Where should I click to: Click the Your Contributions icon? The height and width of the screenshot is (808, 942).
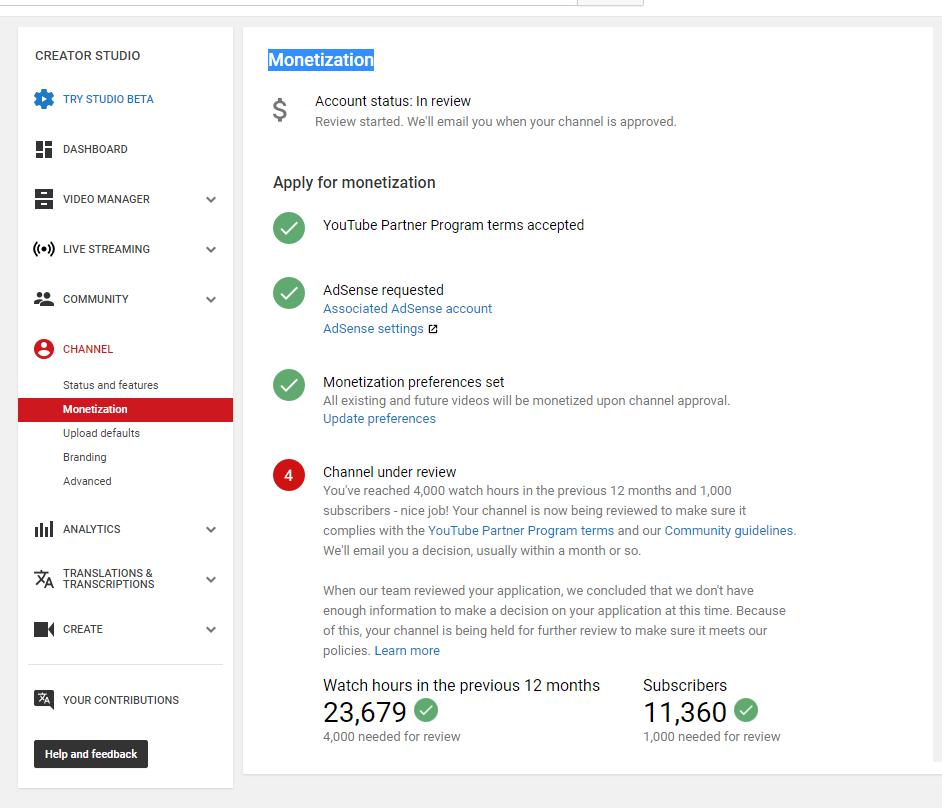tap(44, 699)
